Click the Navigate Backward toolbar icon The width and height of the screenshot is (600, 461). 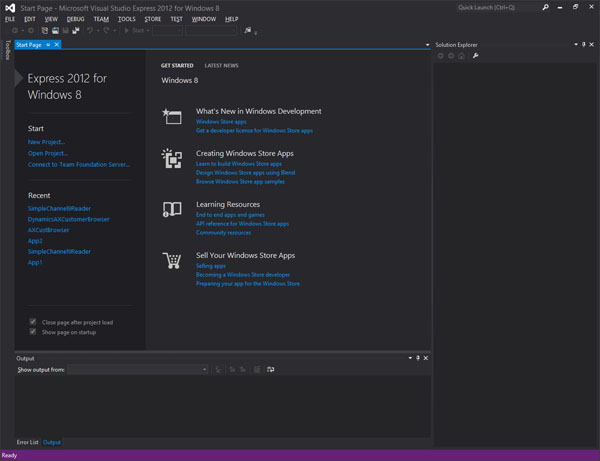15,31
